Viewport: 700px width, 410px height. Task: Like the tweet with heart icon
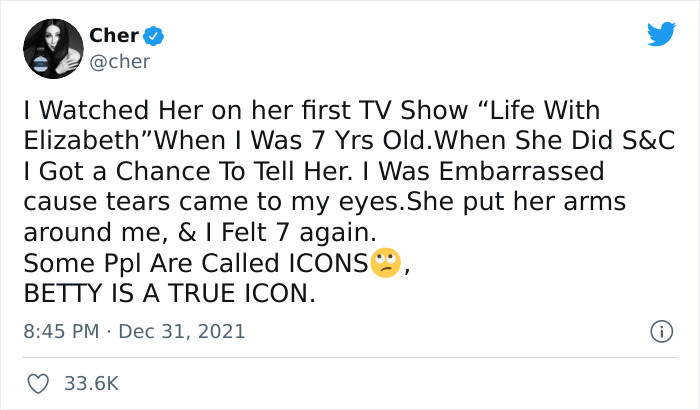coord(40,383)
